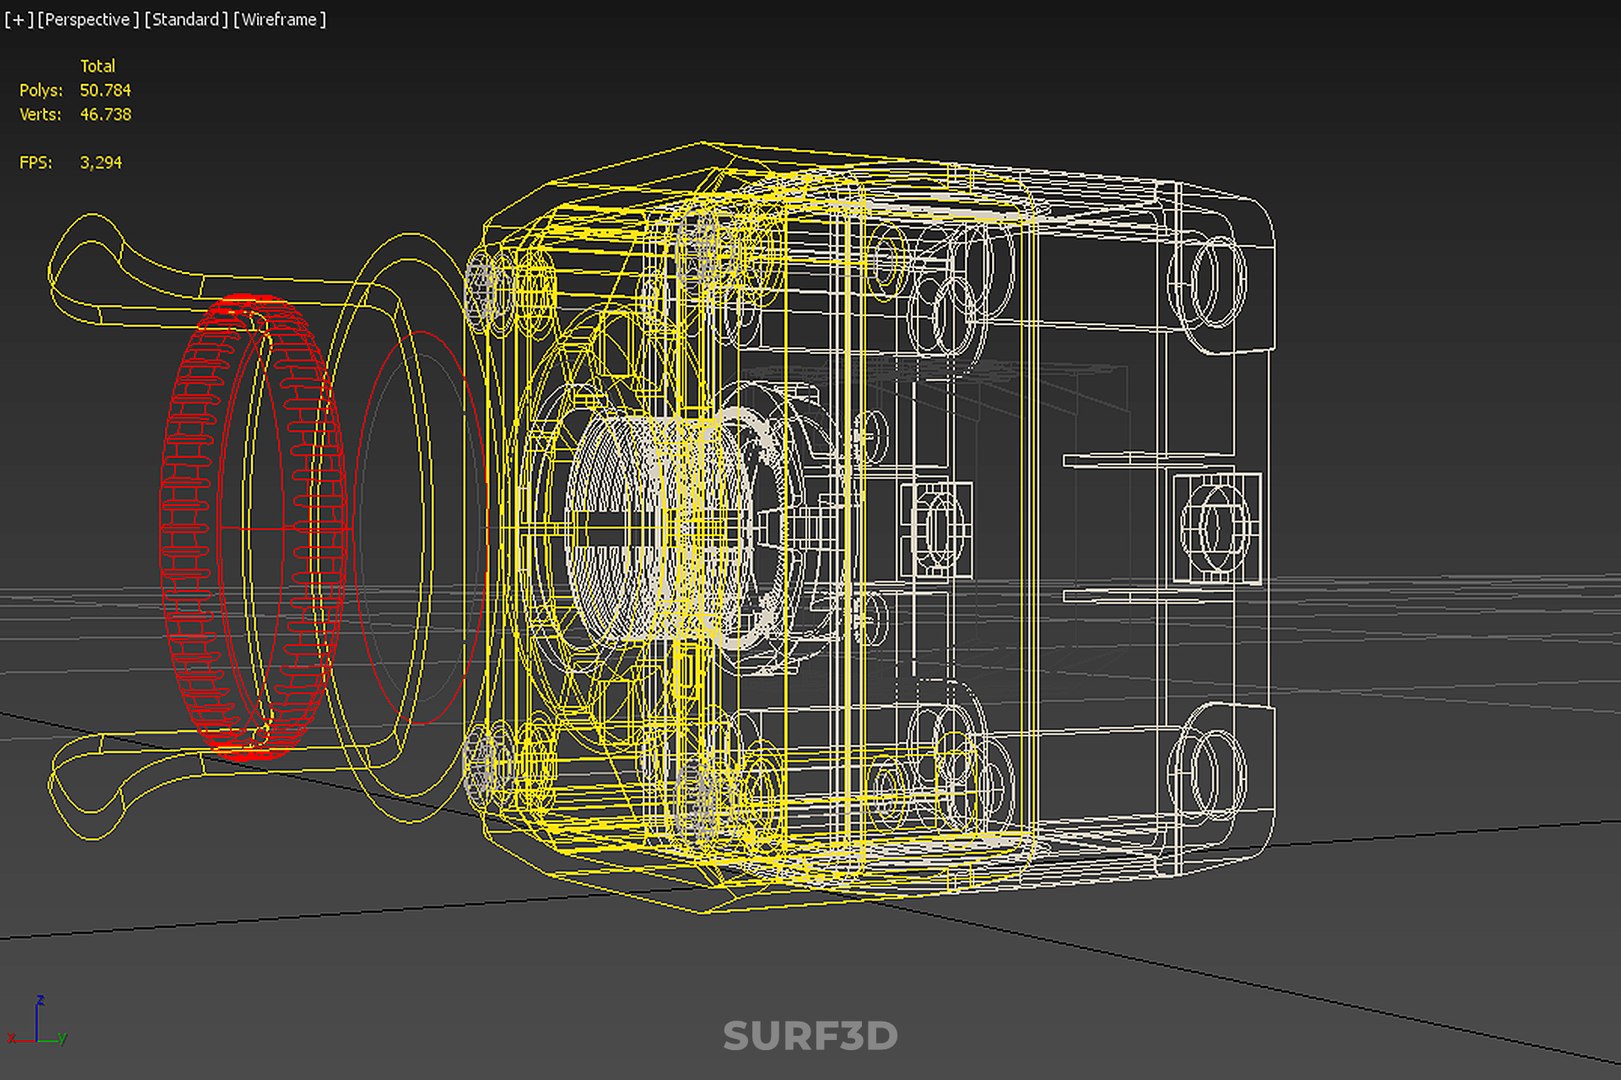Open the [Standard] shading quality menu
Viewport: 1621px width, 1080px height.
186,19
